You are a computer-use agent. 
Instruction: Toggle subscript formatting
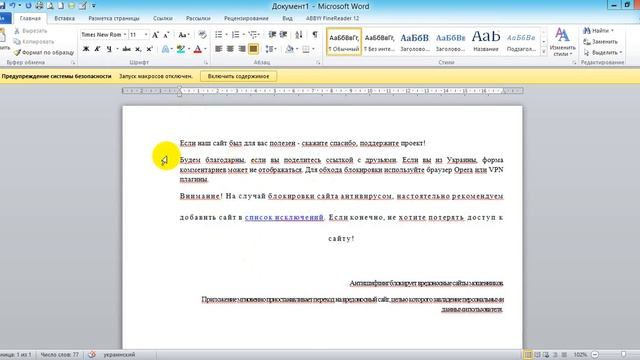coord(138,49)
